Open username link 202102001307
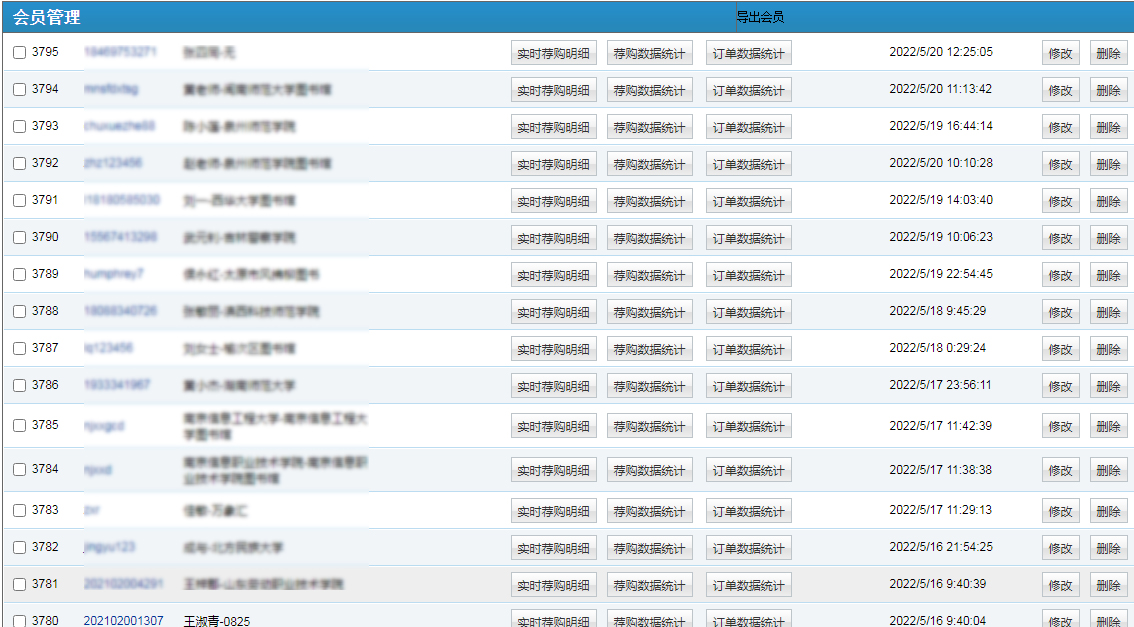1134x627 pixels. point(123,621)
